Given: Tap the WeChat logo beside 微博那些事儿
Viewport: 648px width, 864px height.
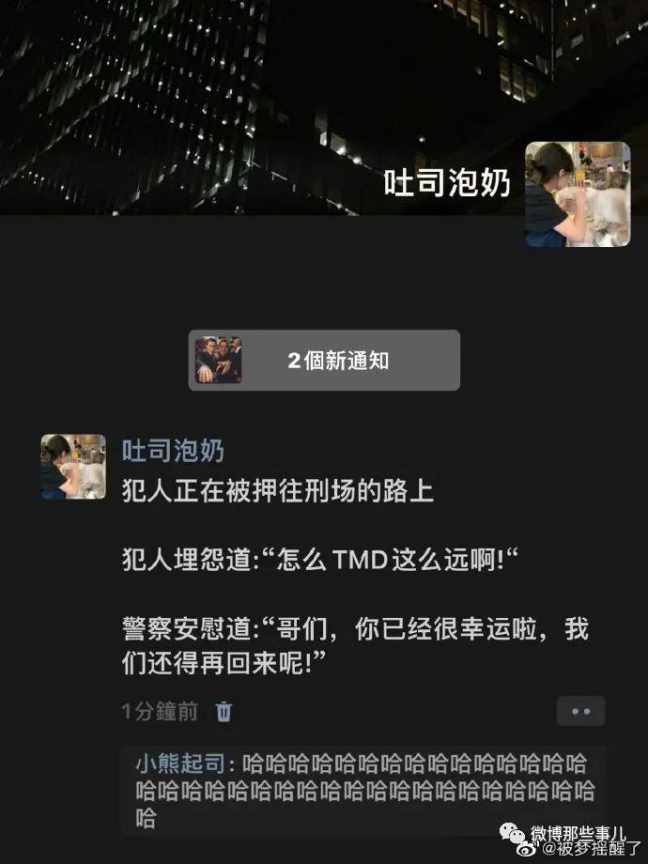Looking at the screenshot, I should coord(512,831).
